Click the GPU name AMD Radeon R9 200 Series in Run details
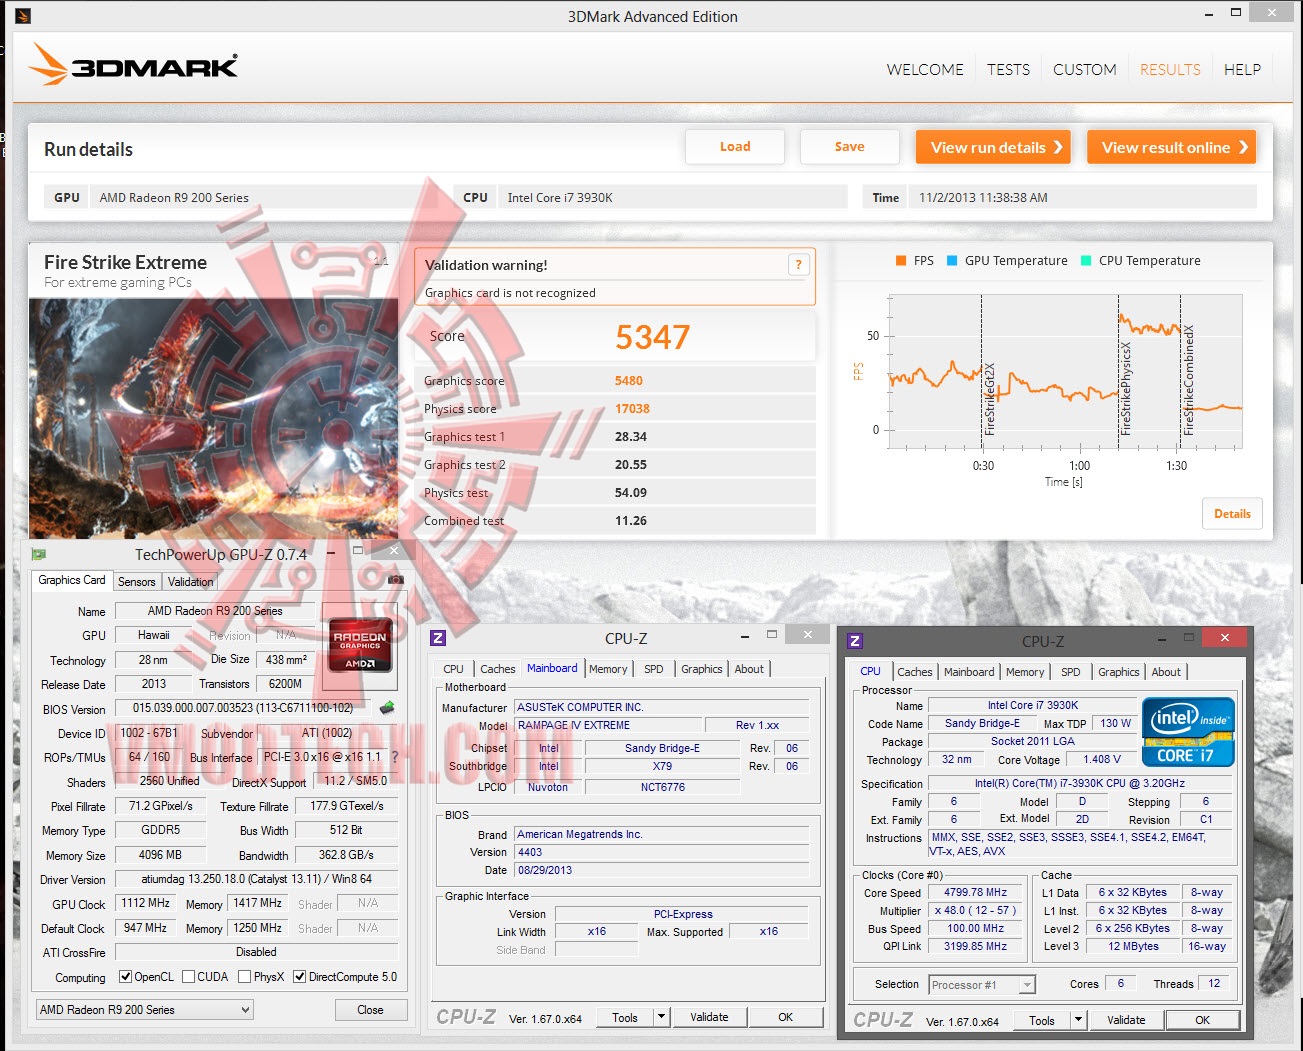The image size is (1303, 1051). pos(174,198)
